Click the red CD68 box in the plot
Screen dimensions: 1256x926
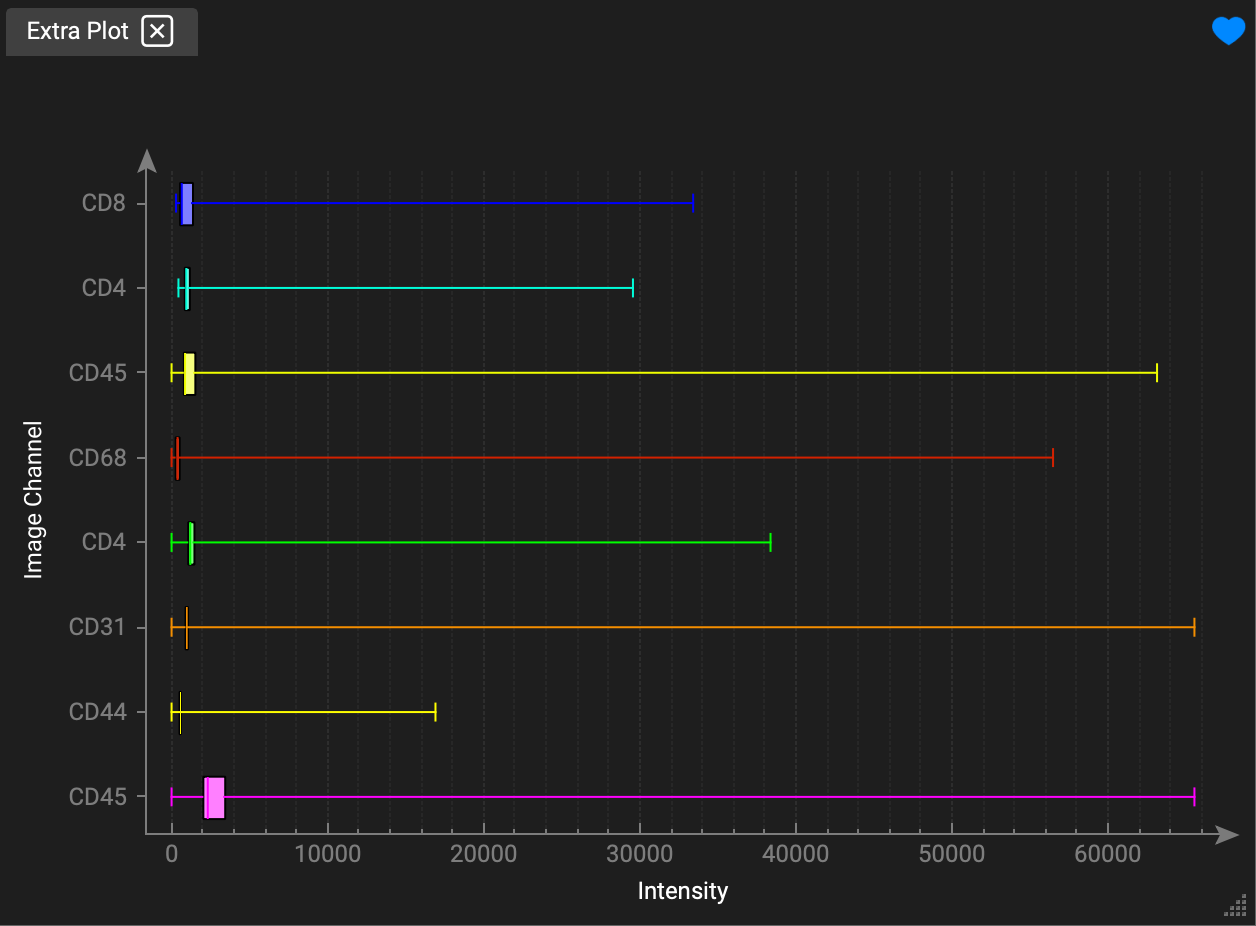coord(177,459)
